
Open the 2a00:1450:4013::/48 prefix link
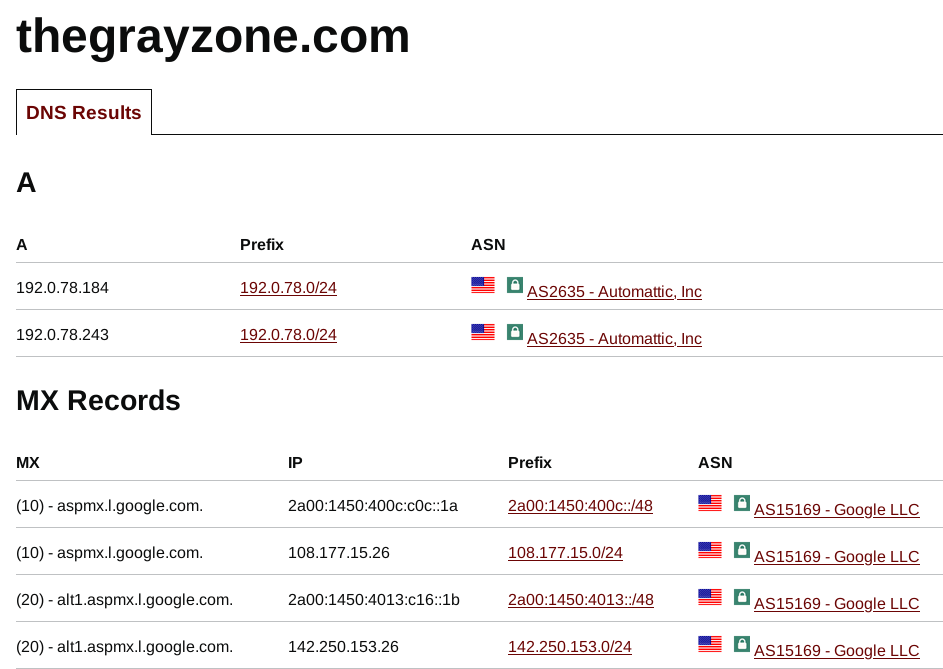coord(580,600)
